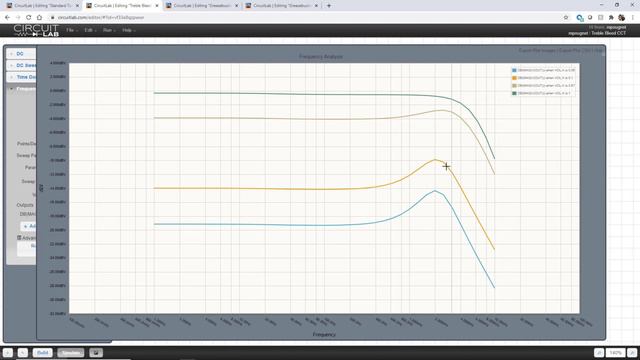Click blue legend swatch for first trace
Screen dimensions: 640x360
point(514,70)
